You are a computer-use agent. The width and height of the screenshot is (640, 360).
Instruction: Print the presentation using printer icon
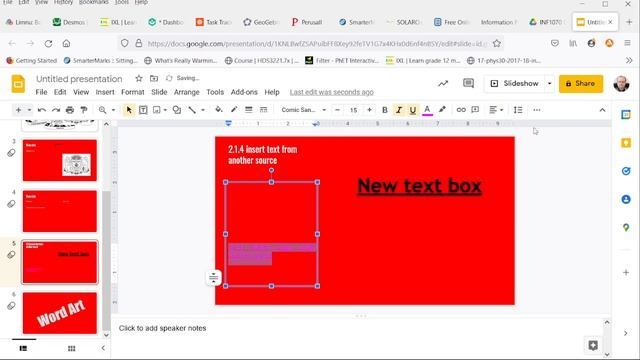click(x=70, y=110)
